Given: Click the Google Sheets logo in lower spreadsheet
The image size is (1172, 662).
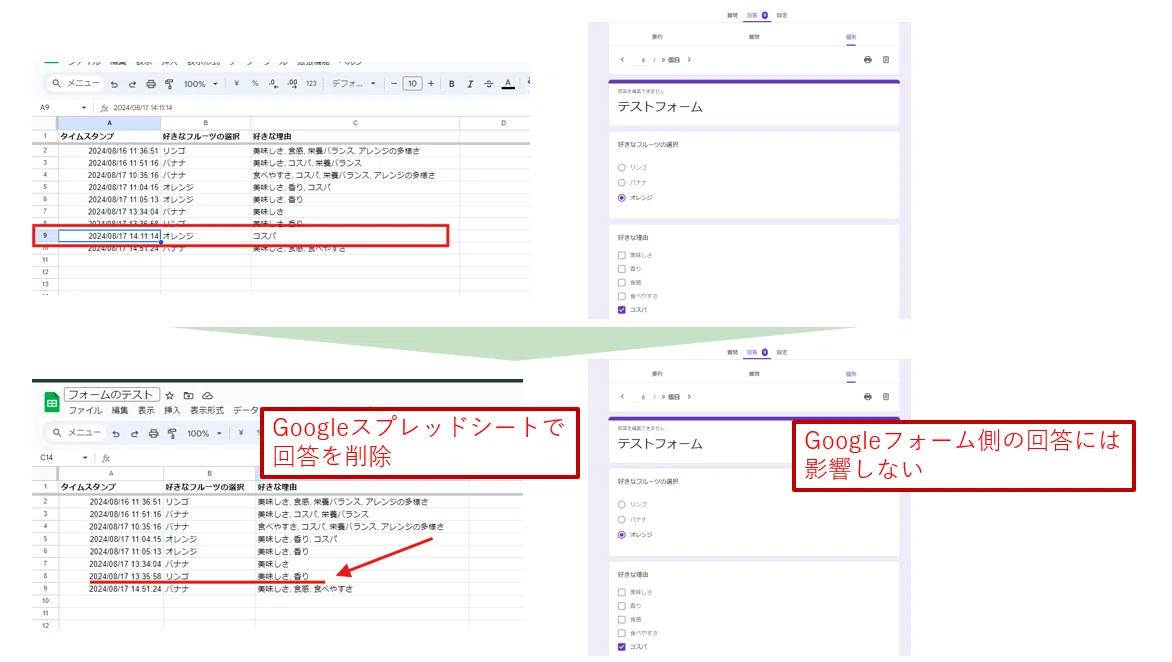Looking at the screenshot, I should (x=52, y=402).
